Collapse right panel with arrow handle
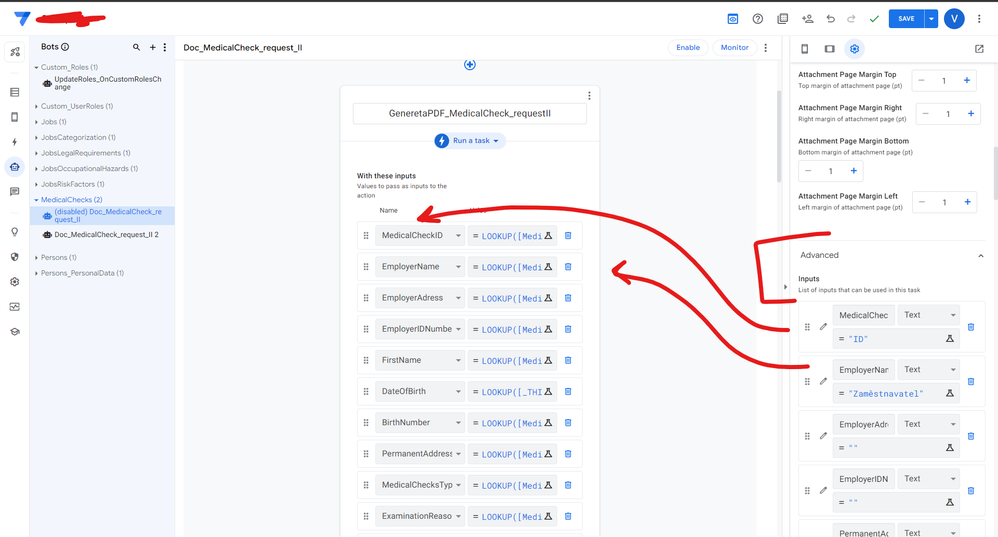This screenshot has width=998, height=537. tap(785, 287)
